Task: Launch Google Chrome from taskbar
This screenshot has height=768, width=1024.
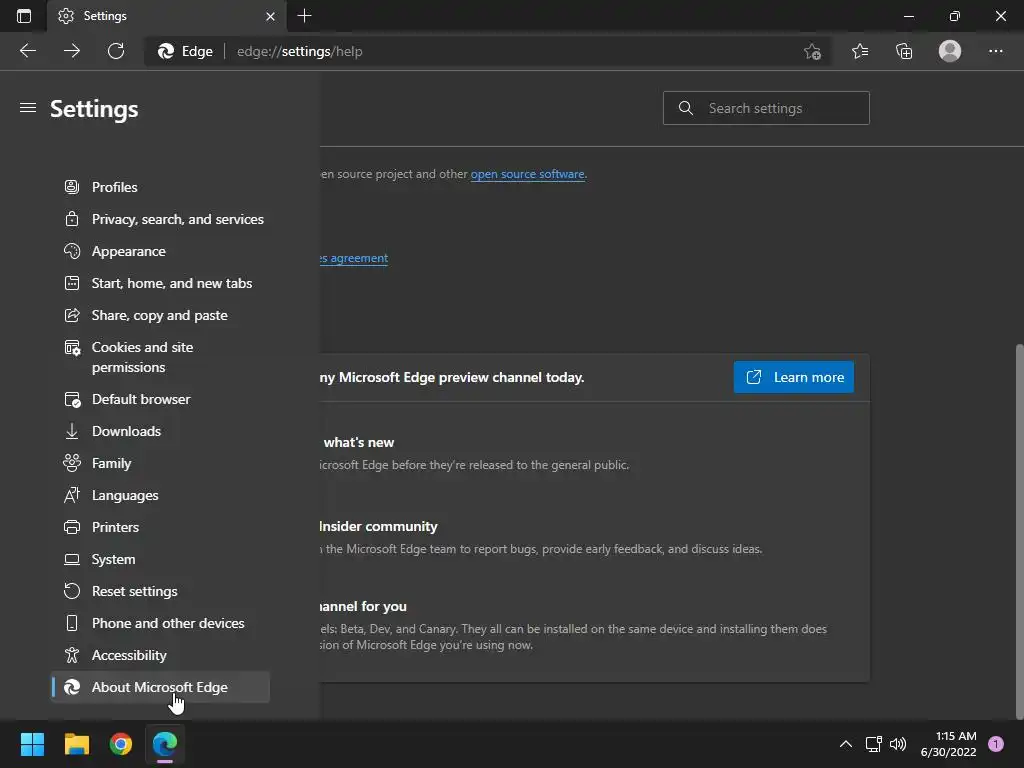Action: [x=121, y=744]
